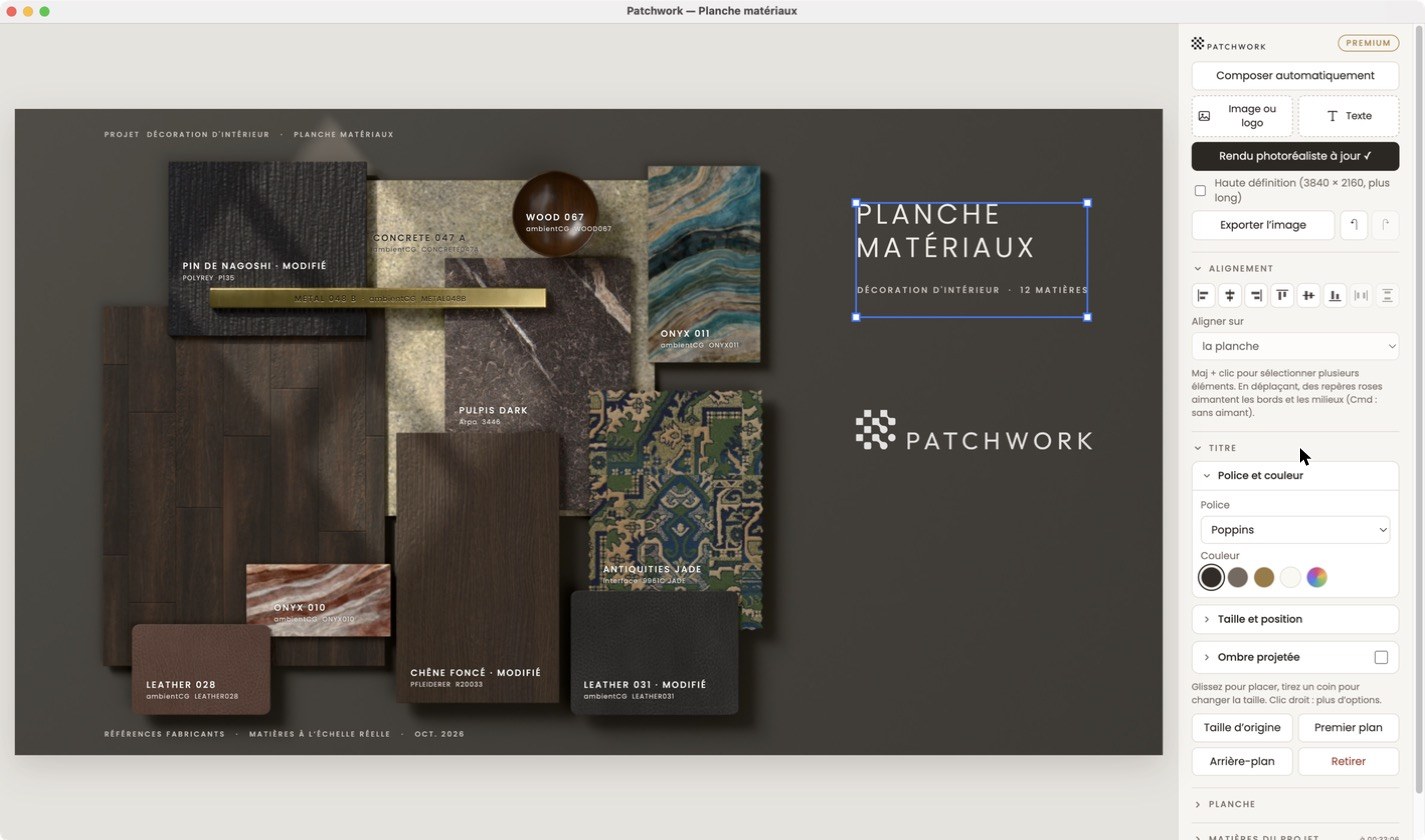Toggle the Ombre projetée checkbox
Viewport: 1425px width, 840px height.
tap(1381, 657)
